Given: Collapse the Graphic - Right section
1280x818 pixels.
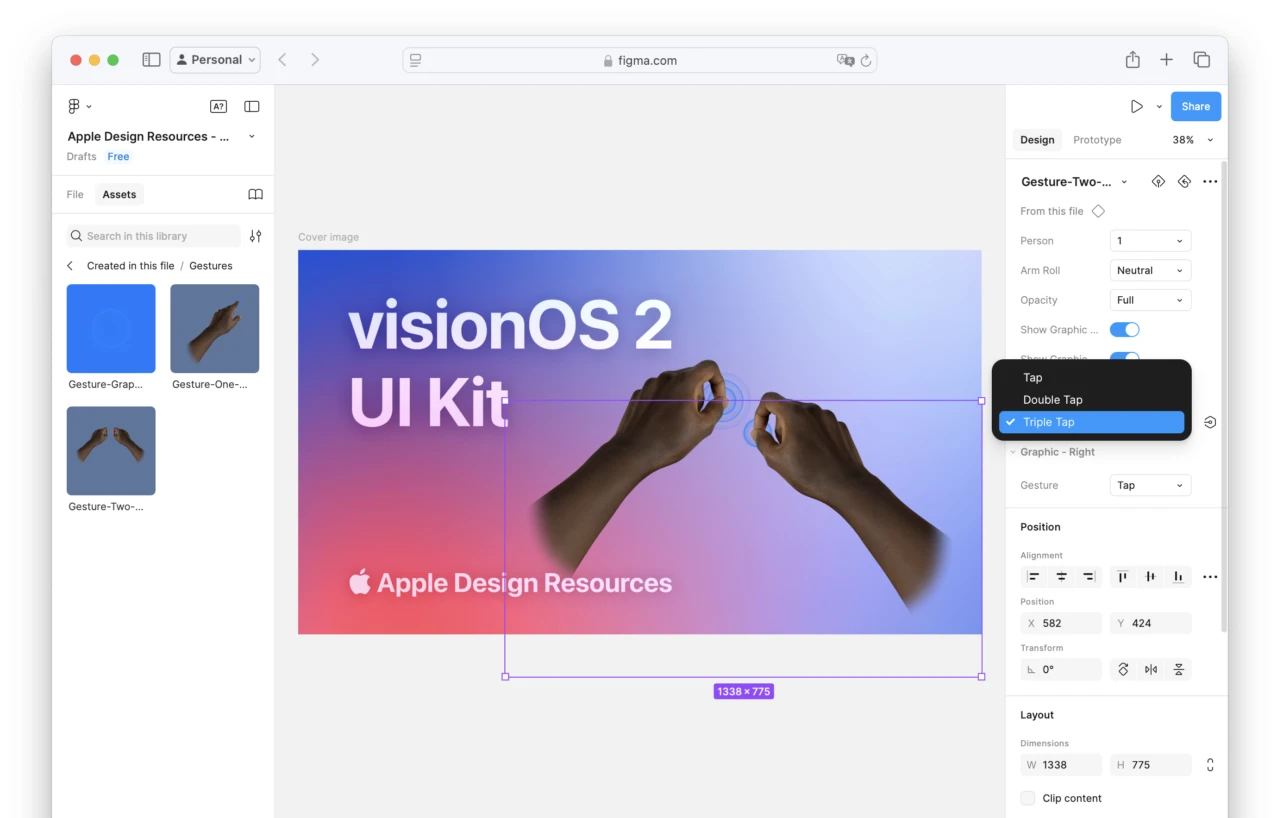Looking at the screenshot, I should (x=1012, y=452).
